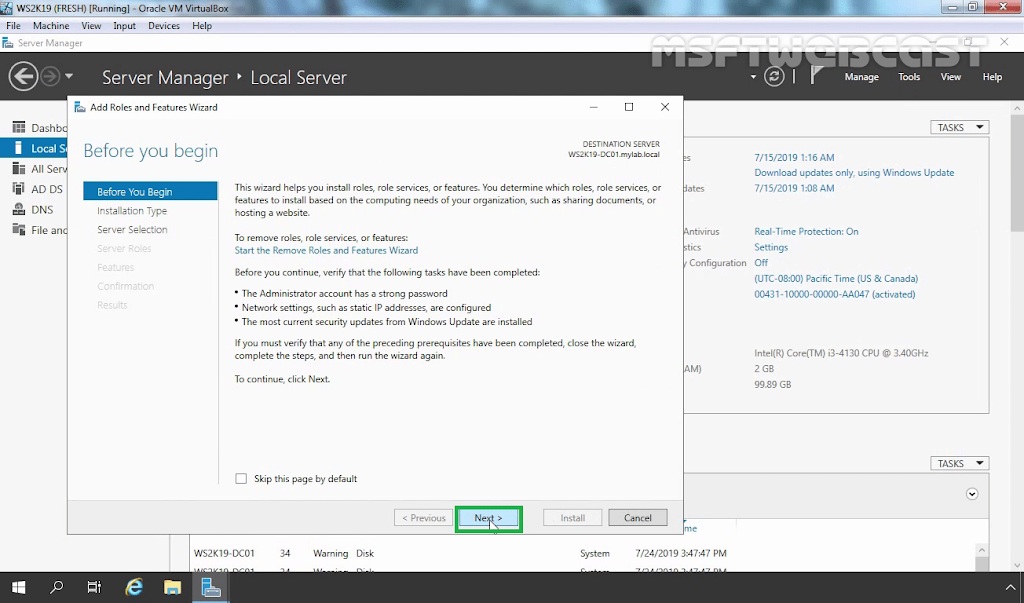Select the File and Storage Services icon
This screenshot has height=603, width=1024.
19,230
